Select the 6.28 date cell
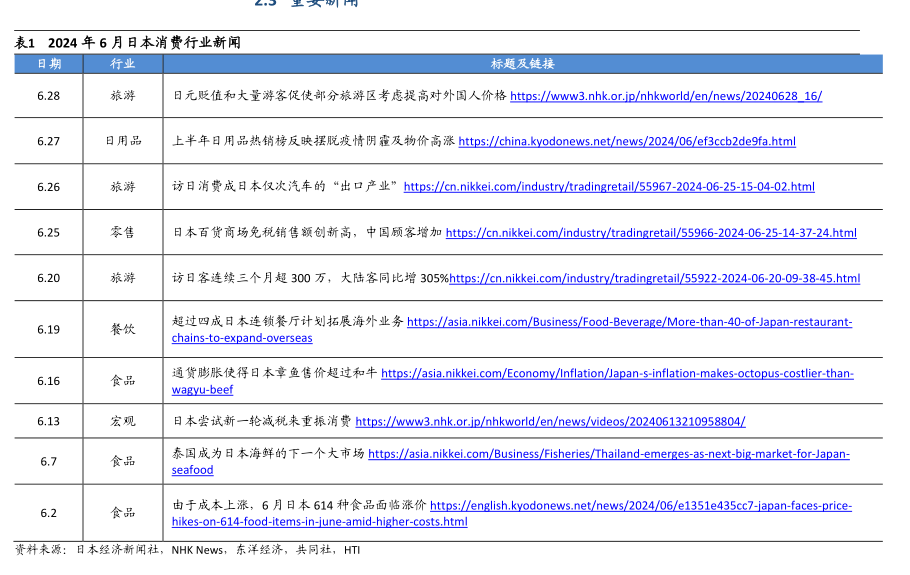Viewport: 910px width, 575px height. (49, 96)
